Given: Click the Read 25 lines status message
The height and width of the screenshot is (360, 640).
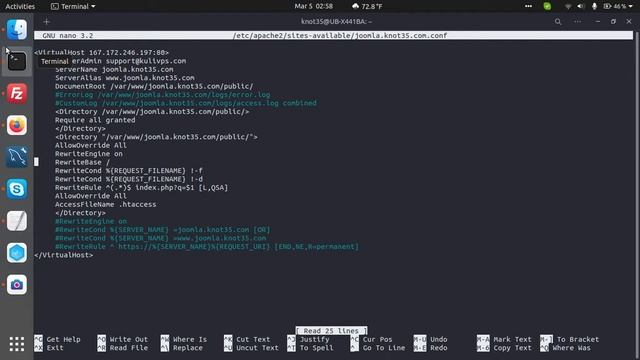Looking at the screenshot, I should (331, 331).
